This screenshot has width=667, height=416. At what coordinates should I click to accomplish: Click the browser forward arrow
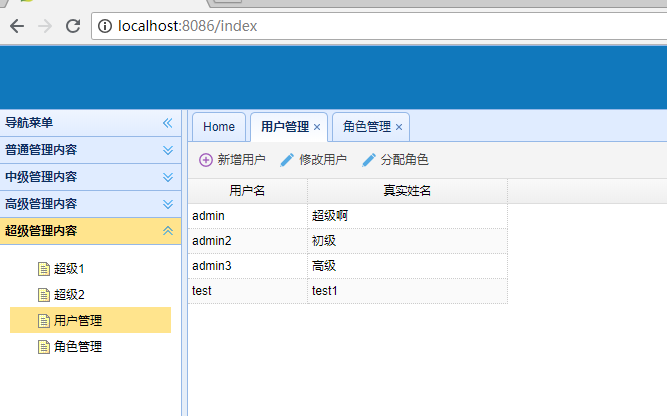click(45, 26)
